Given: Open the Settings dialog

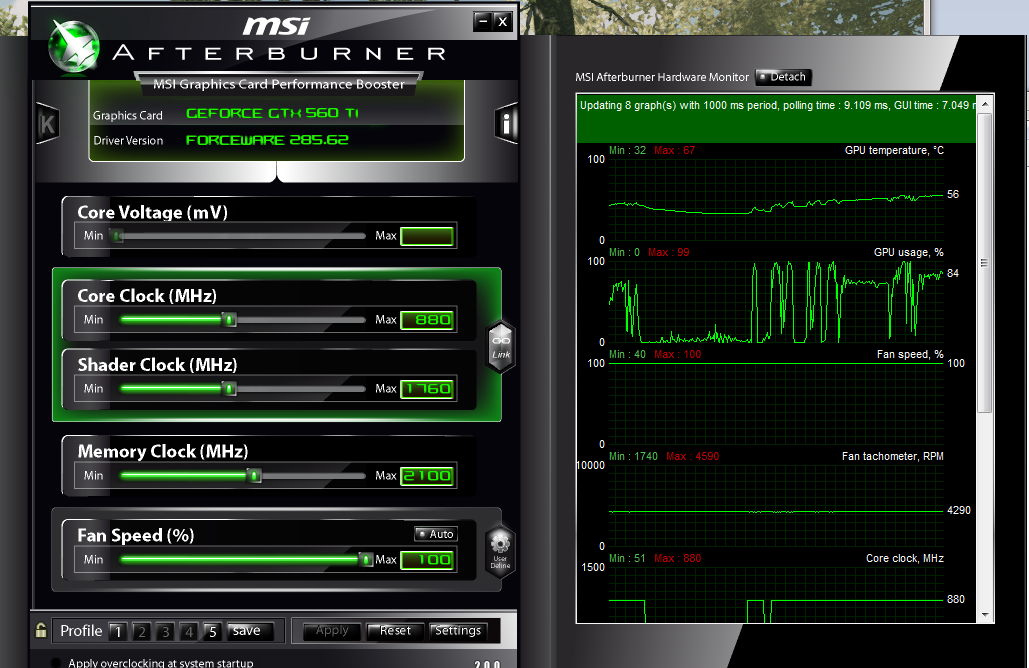Looking at the screenshot, I should click(x=458, y=631).
